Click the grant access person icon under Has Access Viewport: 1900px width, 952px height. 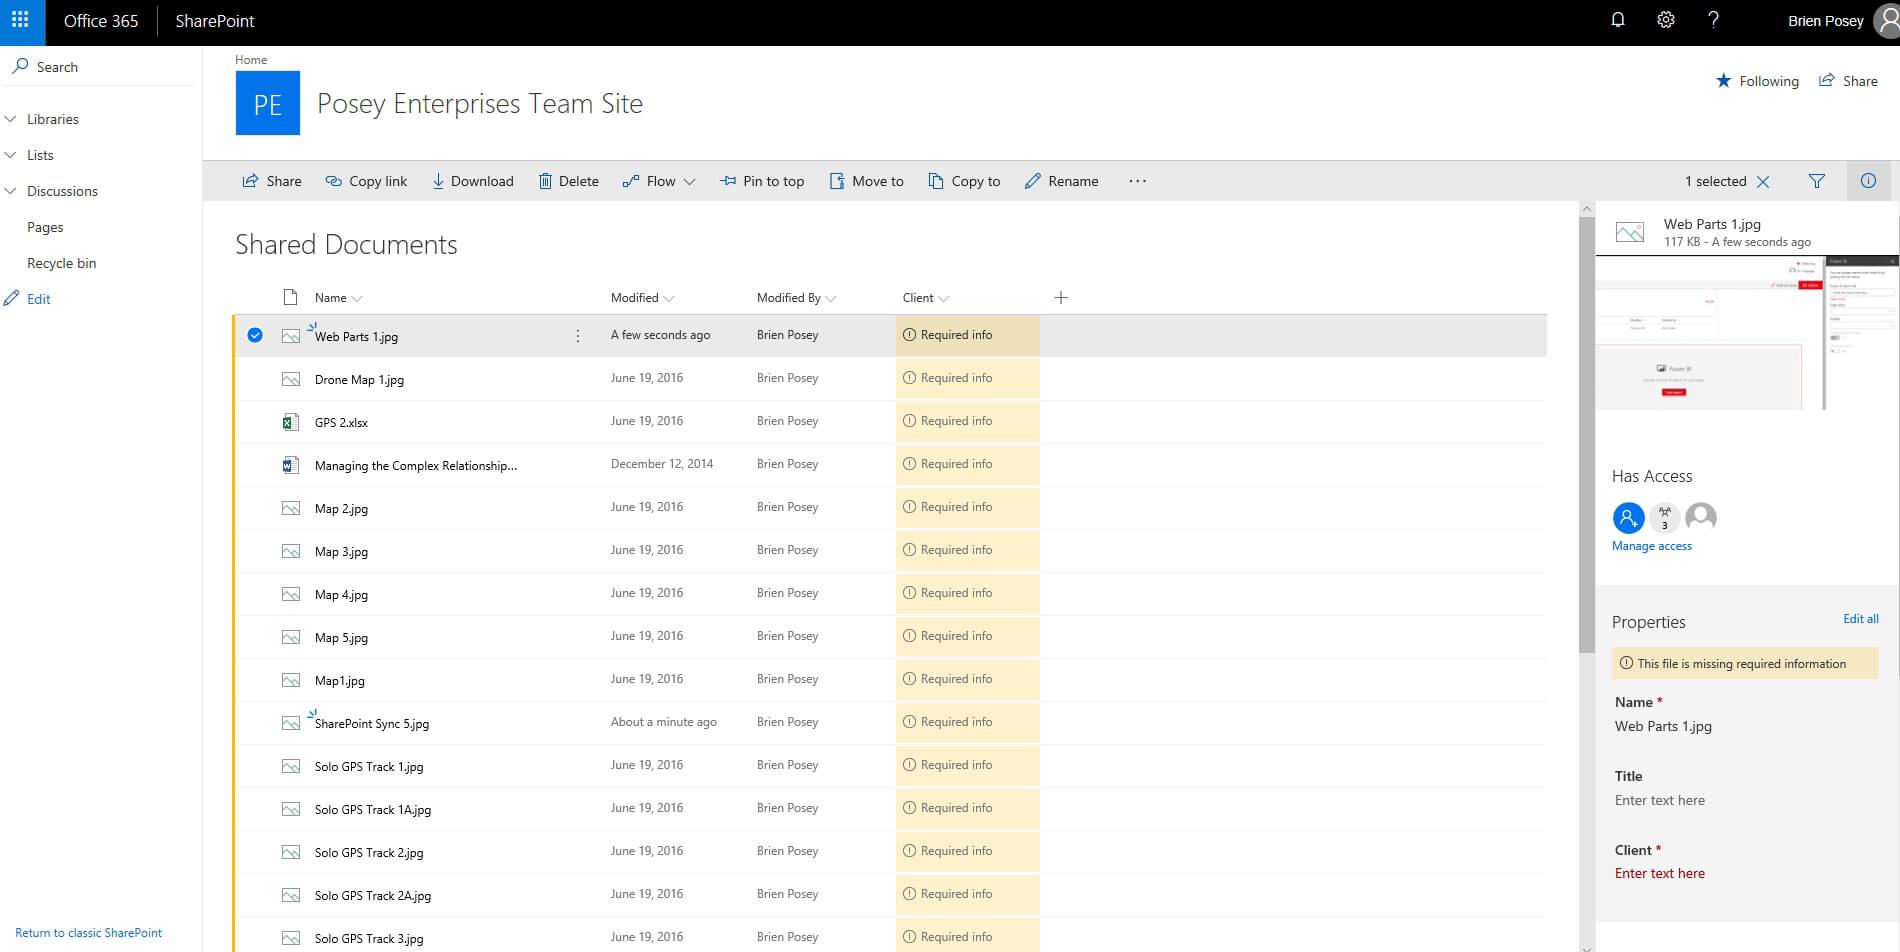[1628, 517]
